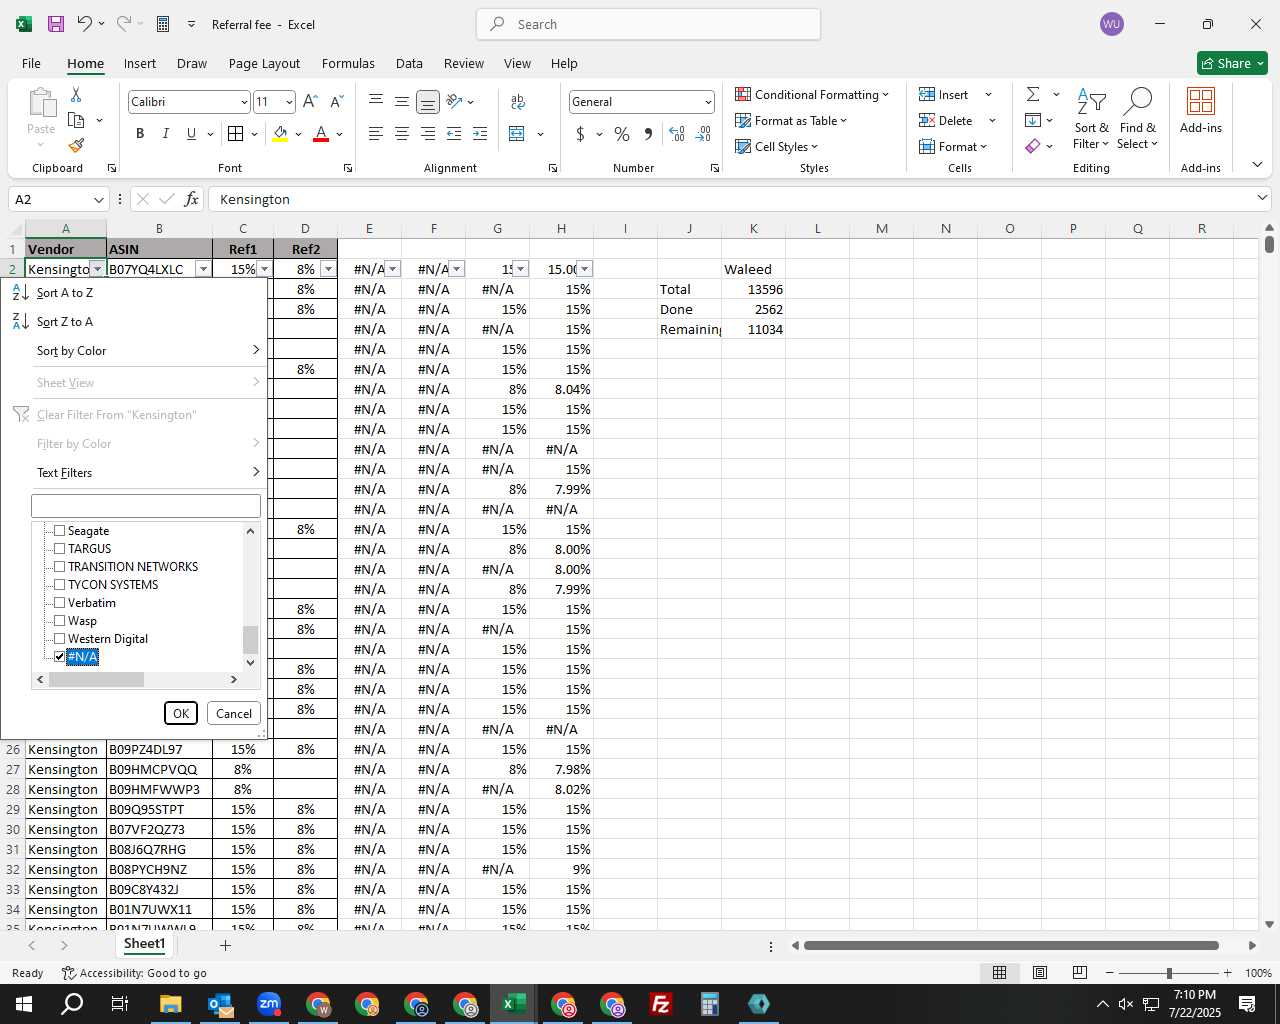
Task: Open the font name Calibri dropdown
Action: click(243, 102)
